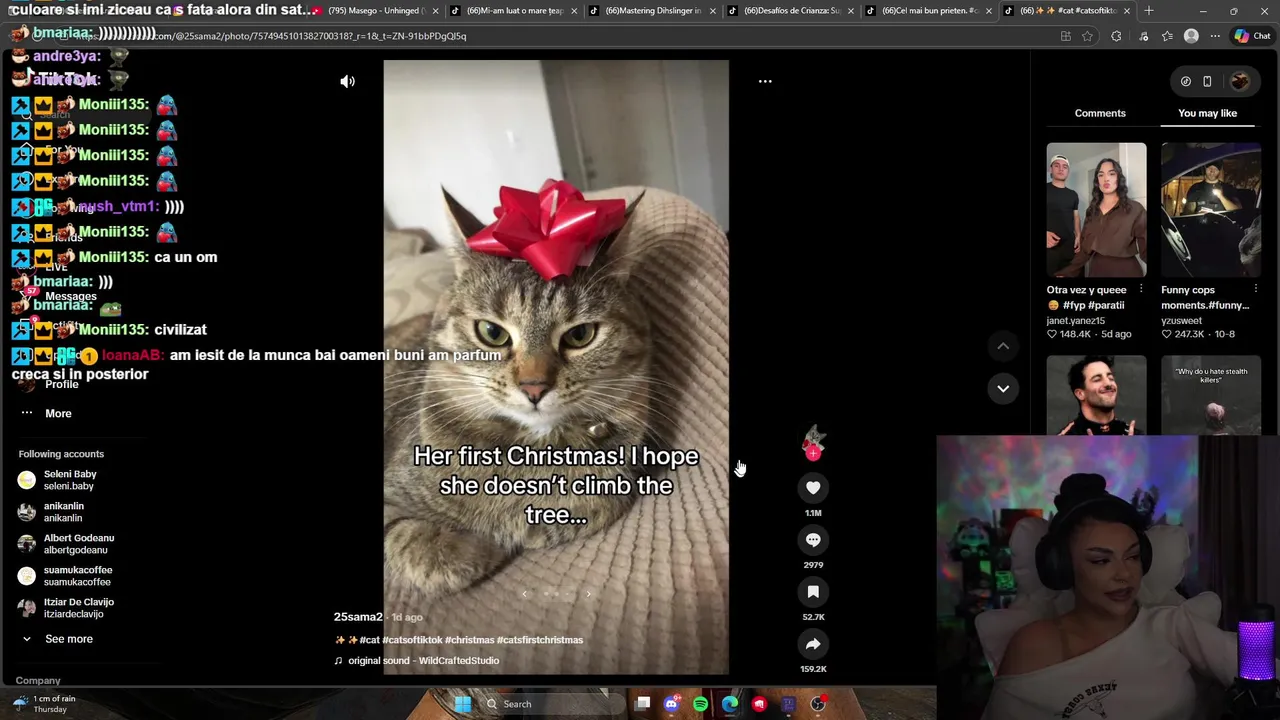Open OBS Studio from the taskbar
Image resolution: width=1280 pixels, height=720 pixels.
tap(818, 704)
